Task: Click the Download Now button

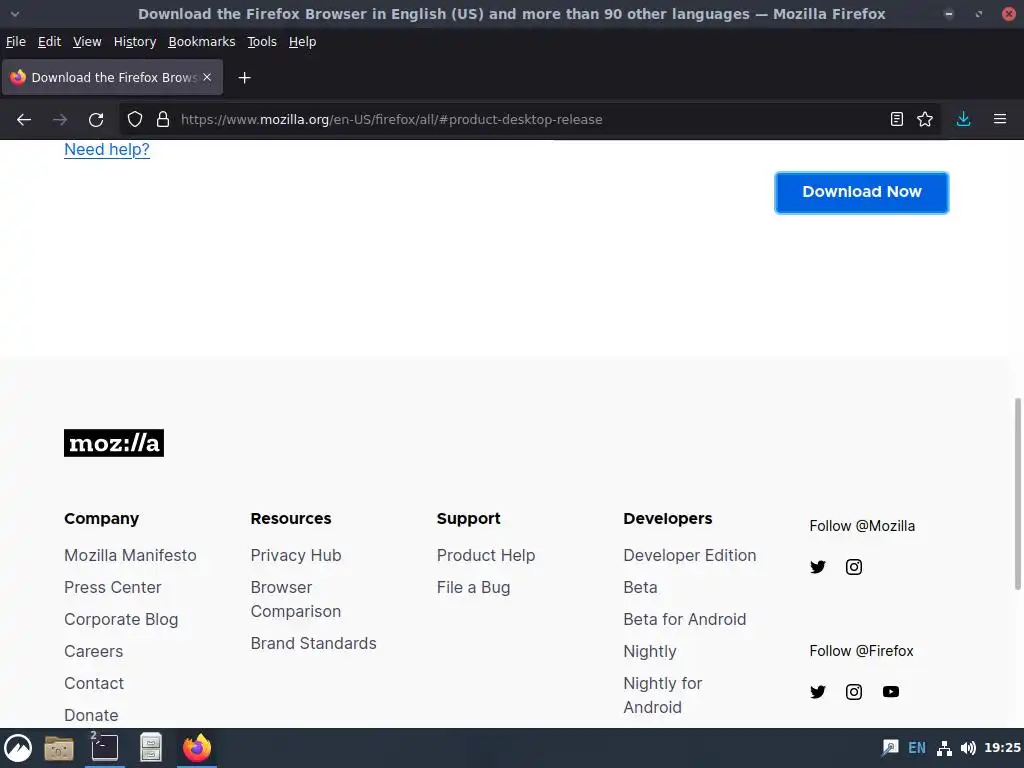Action: pyautogui.click(x=861, y=192)
